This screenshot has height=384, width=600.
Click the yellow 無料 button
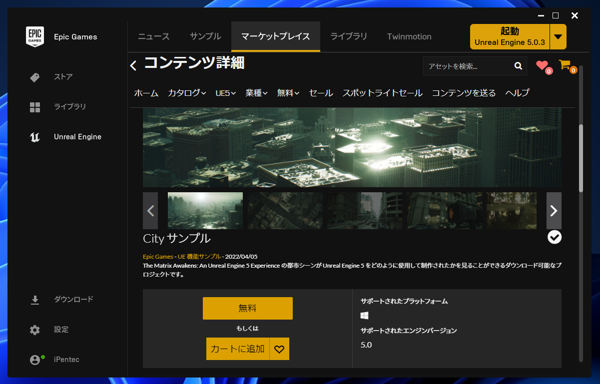248,308
